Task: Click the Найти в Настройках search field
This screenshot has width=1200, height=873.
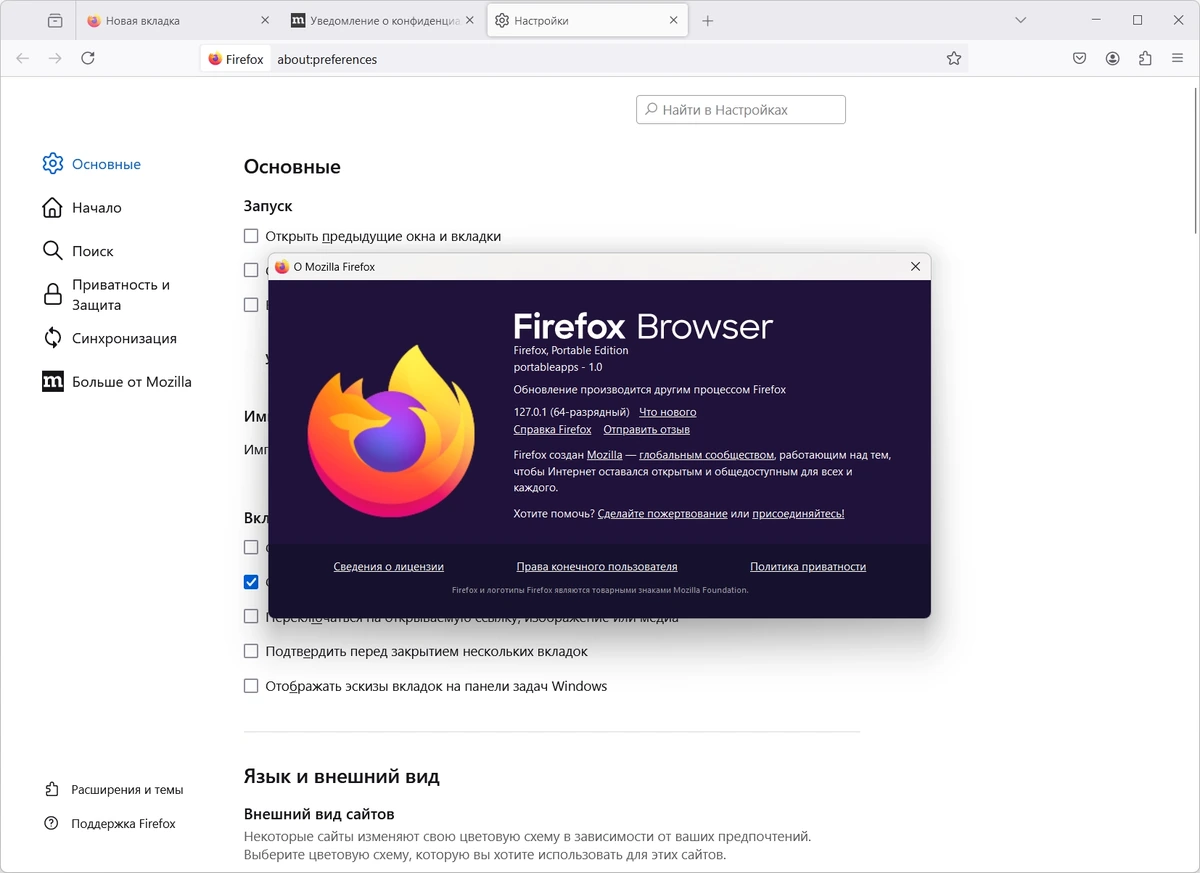Action: [741, 110]
